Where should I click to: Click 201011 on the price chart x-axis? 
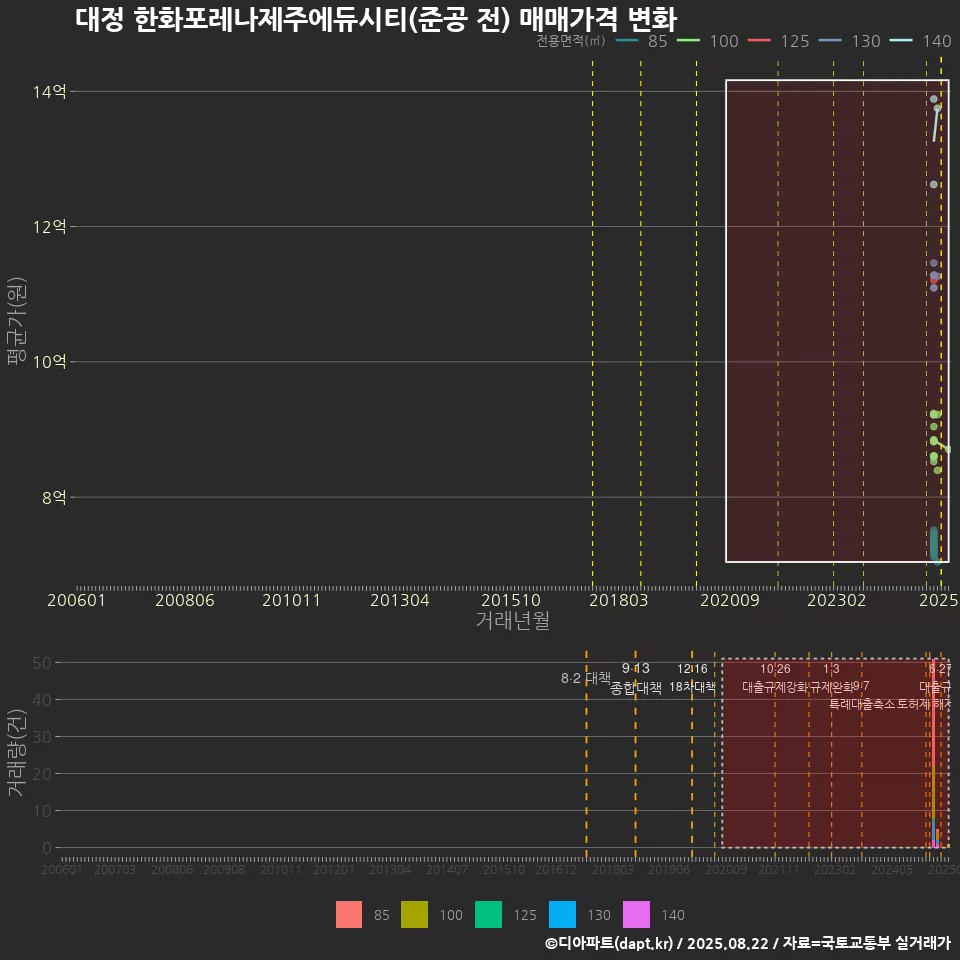[291, 600]
